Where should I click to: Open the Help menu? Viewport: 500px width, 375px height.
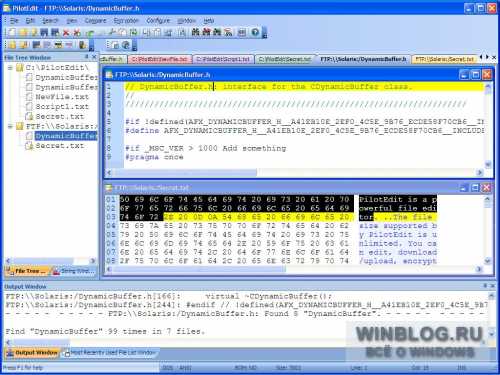click(209, 21)
